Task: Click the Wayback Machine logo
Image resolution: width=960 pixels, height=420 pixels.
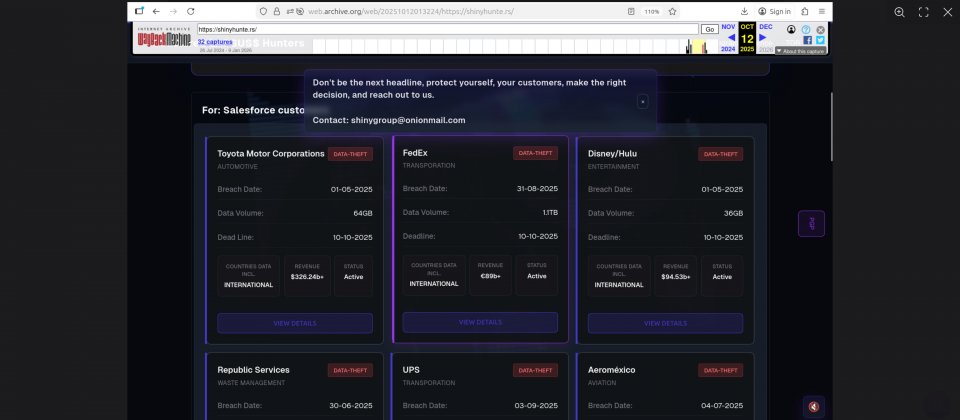Action: (x=164, y=38)
